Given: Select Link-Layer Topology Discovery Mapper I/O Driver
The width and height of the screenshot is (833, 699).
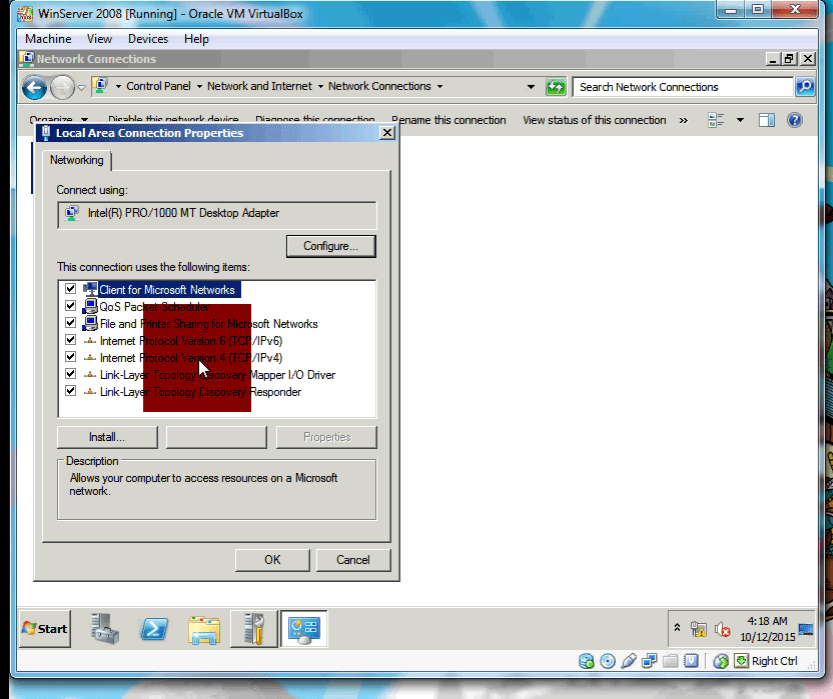Looking at the screenshot, I should [217, 374].
